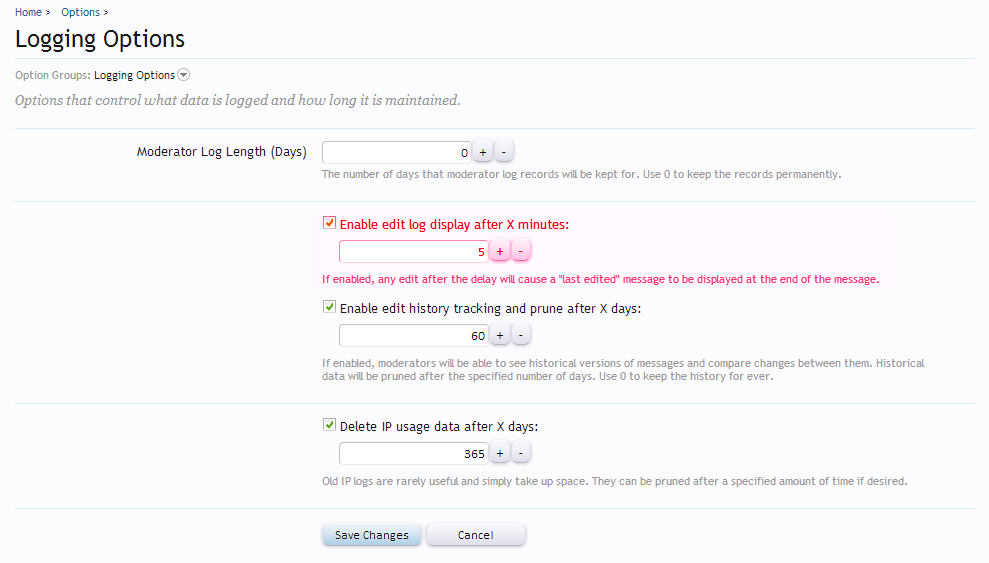The image size is (989, 563).
Task: Click the Save Changes button
Action: pyautogui.click(x=372, y=535)
